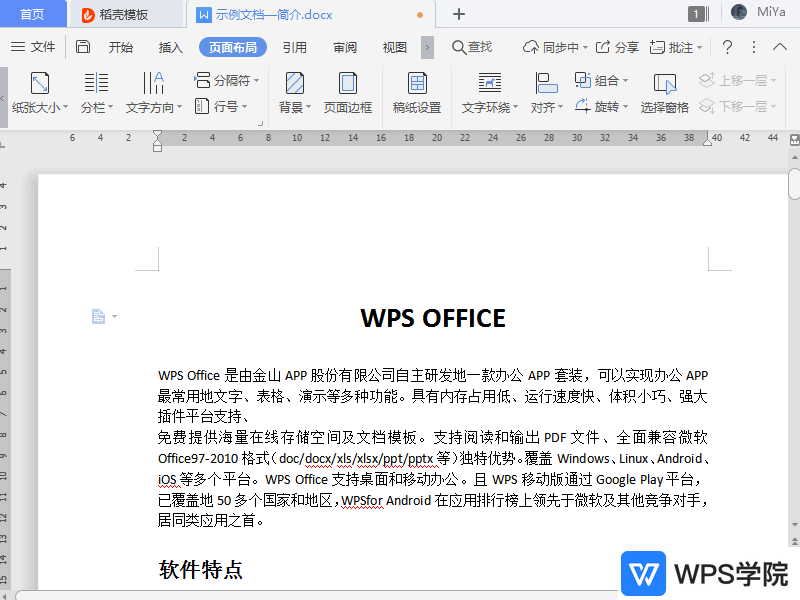Collapse the ribbon with the chevron toggle
800x600 pixels.
point(780,46)
